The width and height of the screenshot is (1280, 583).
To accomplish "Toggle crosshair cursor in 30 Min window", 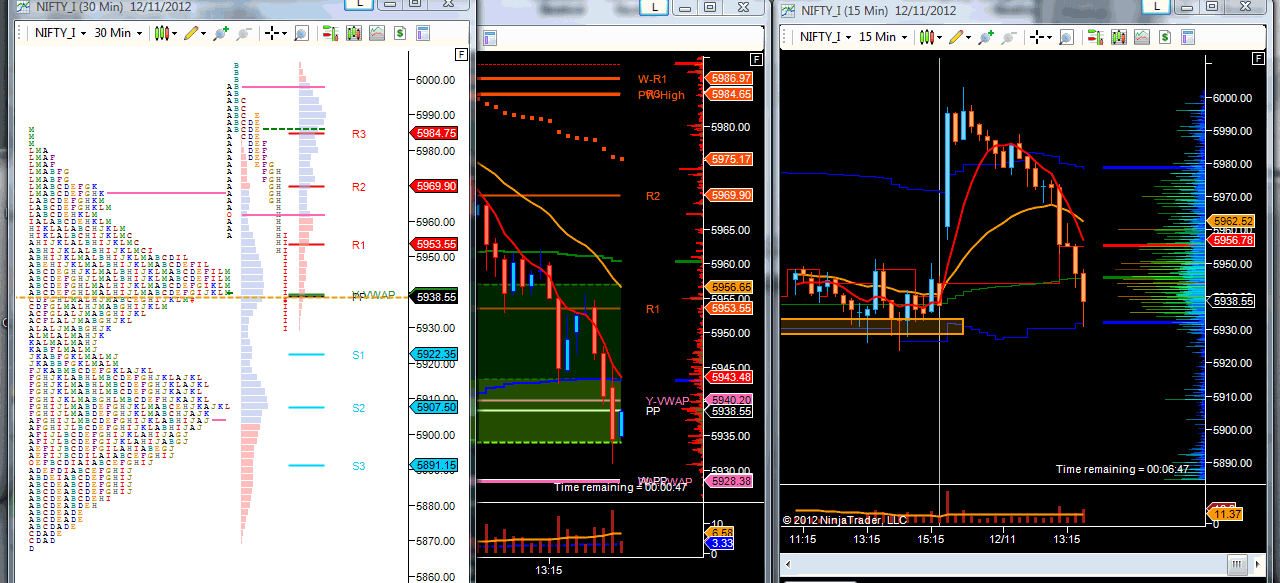I will click(272, 33).
